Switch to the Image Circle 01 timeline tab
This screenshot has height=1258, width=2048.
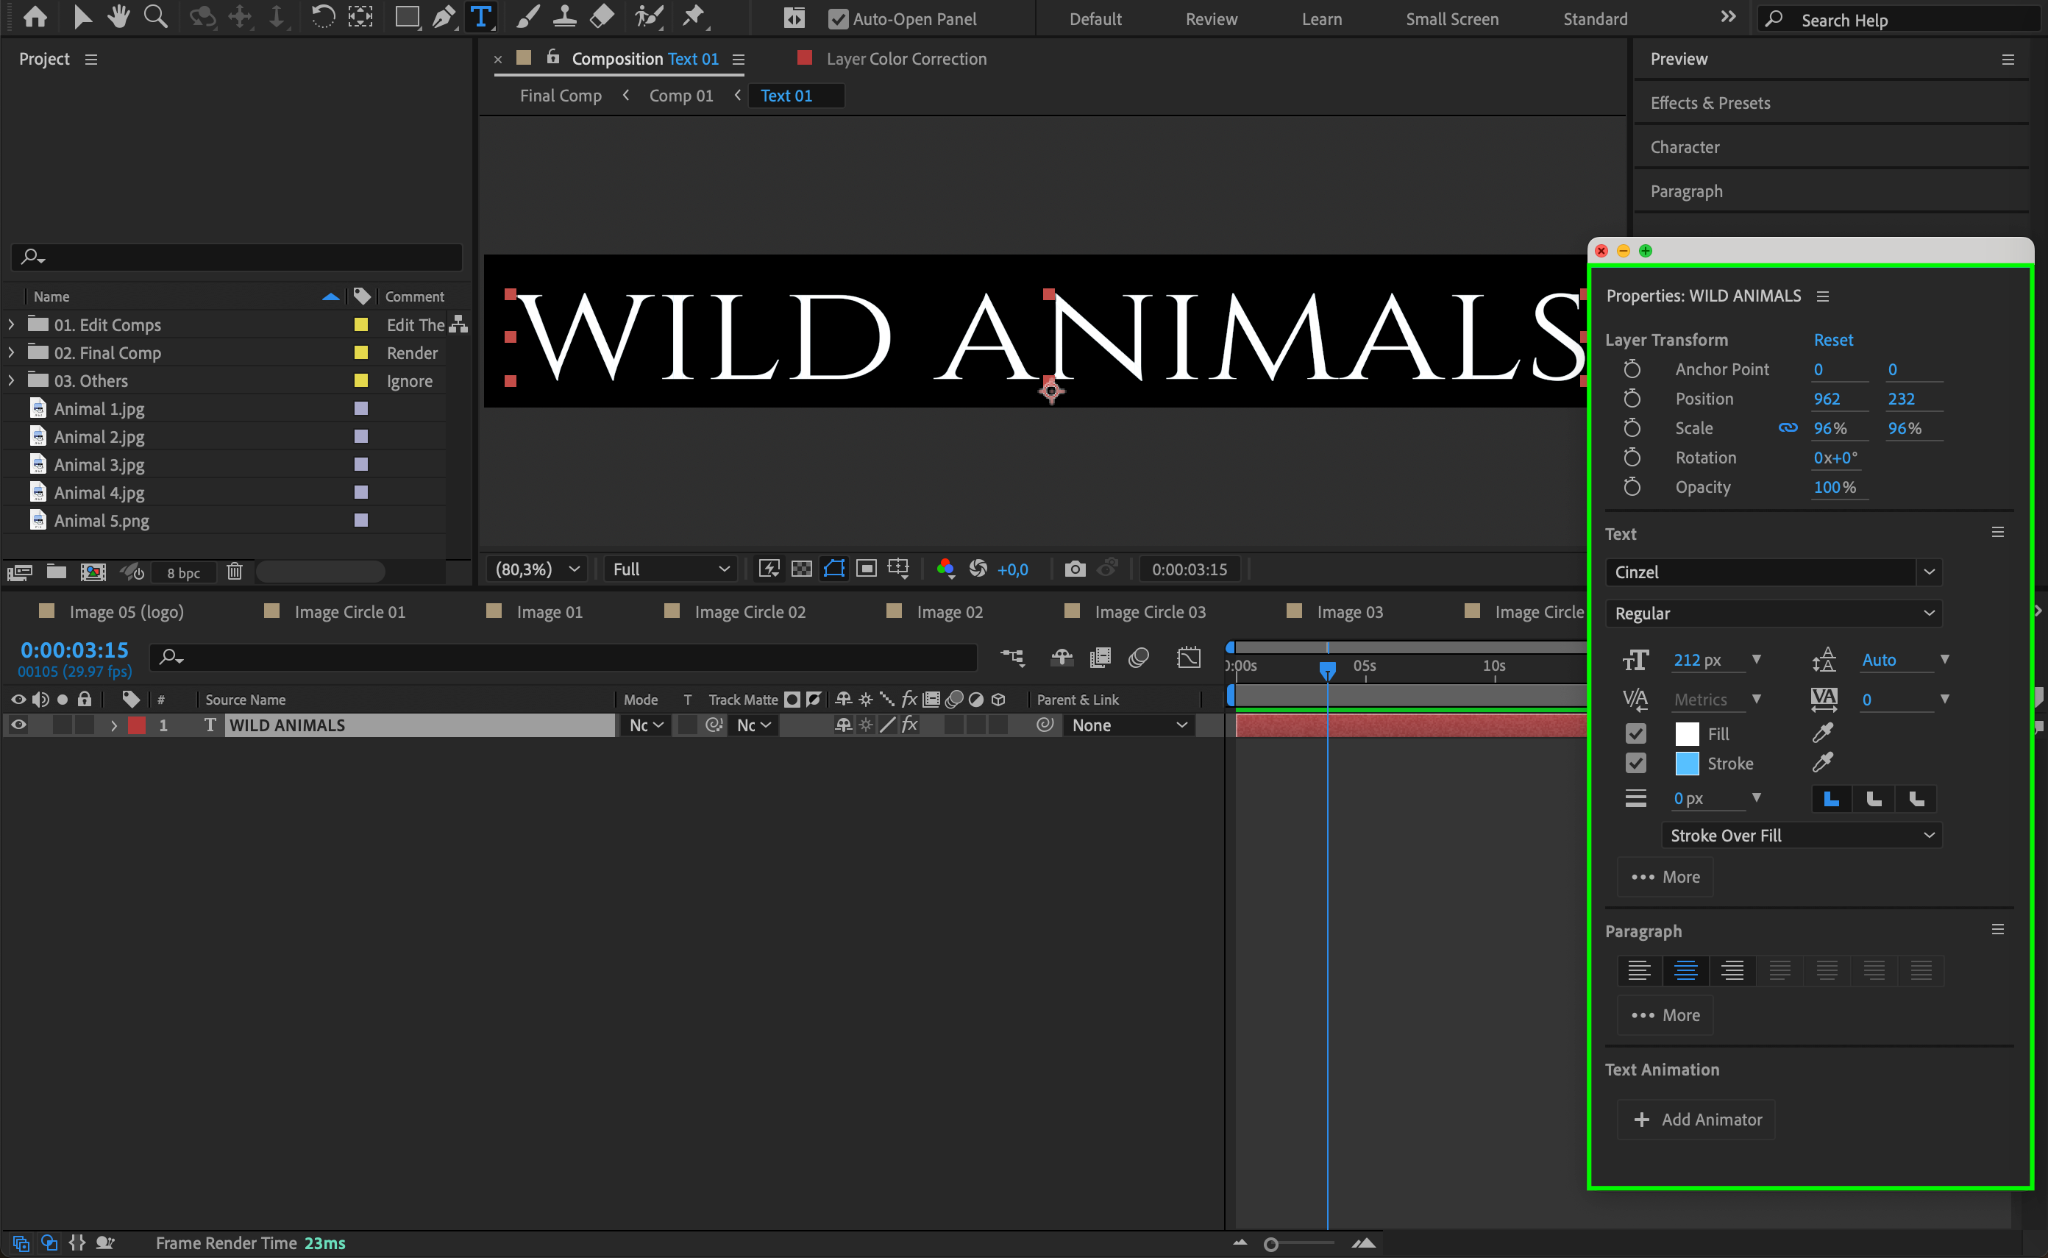point(349,612)
